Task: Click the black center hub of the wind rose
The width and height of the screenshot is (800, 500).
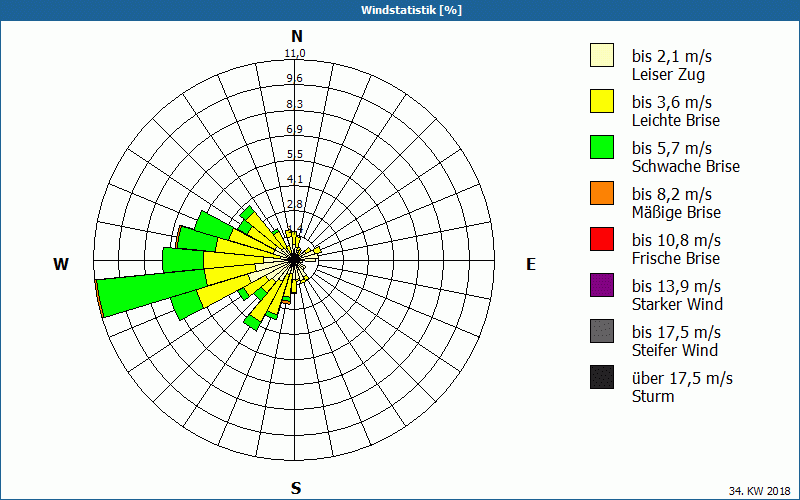Action: [294, 260]
